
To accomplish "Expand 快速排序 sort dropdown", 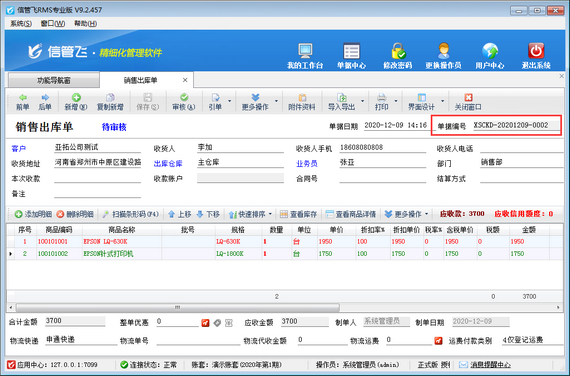I will 270,214.
